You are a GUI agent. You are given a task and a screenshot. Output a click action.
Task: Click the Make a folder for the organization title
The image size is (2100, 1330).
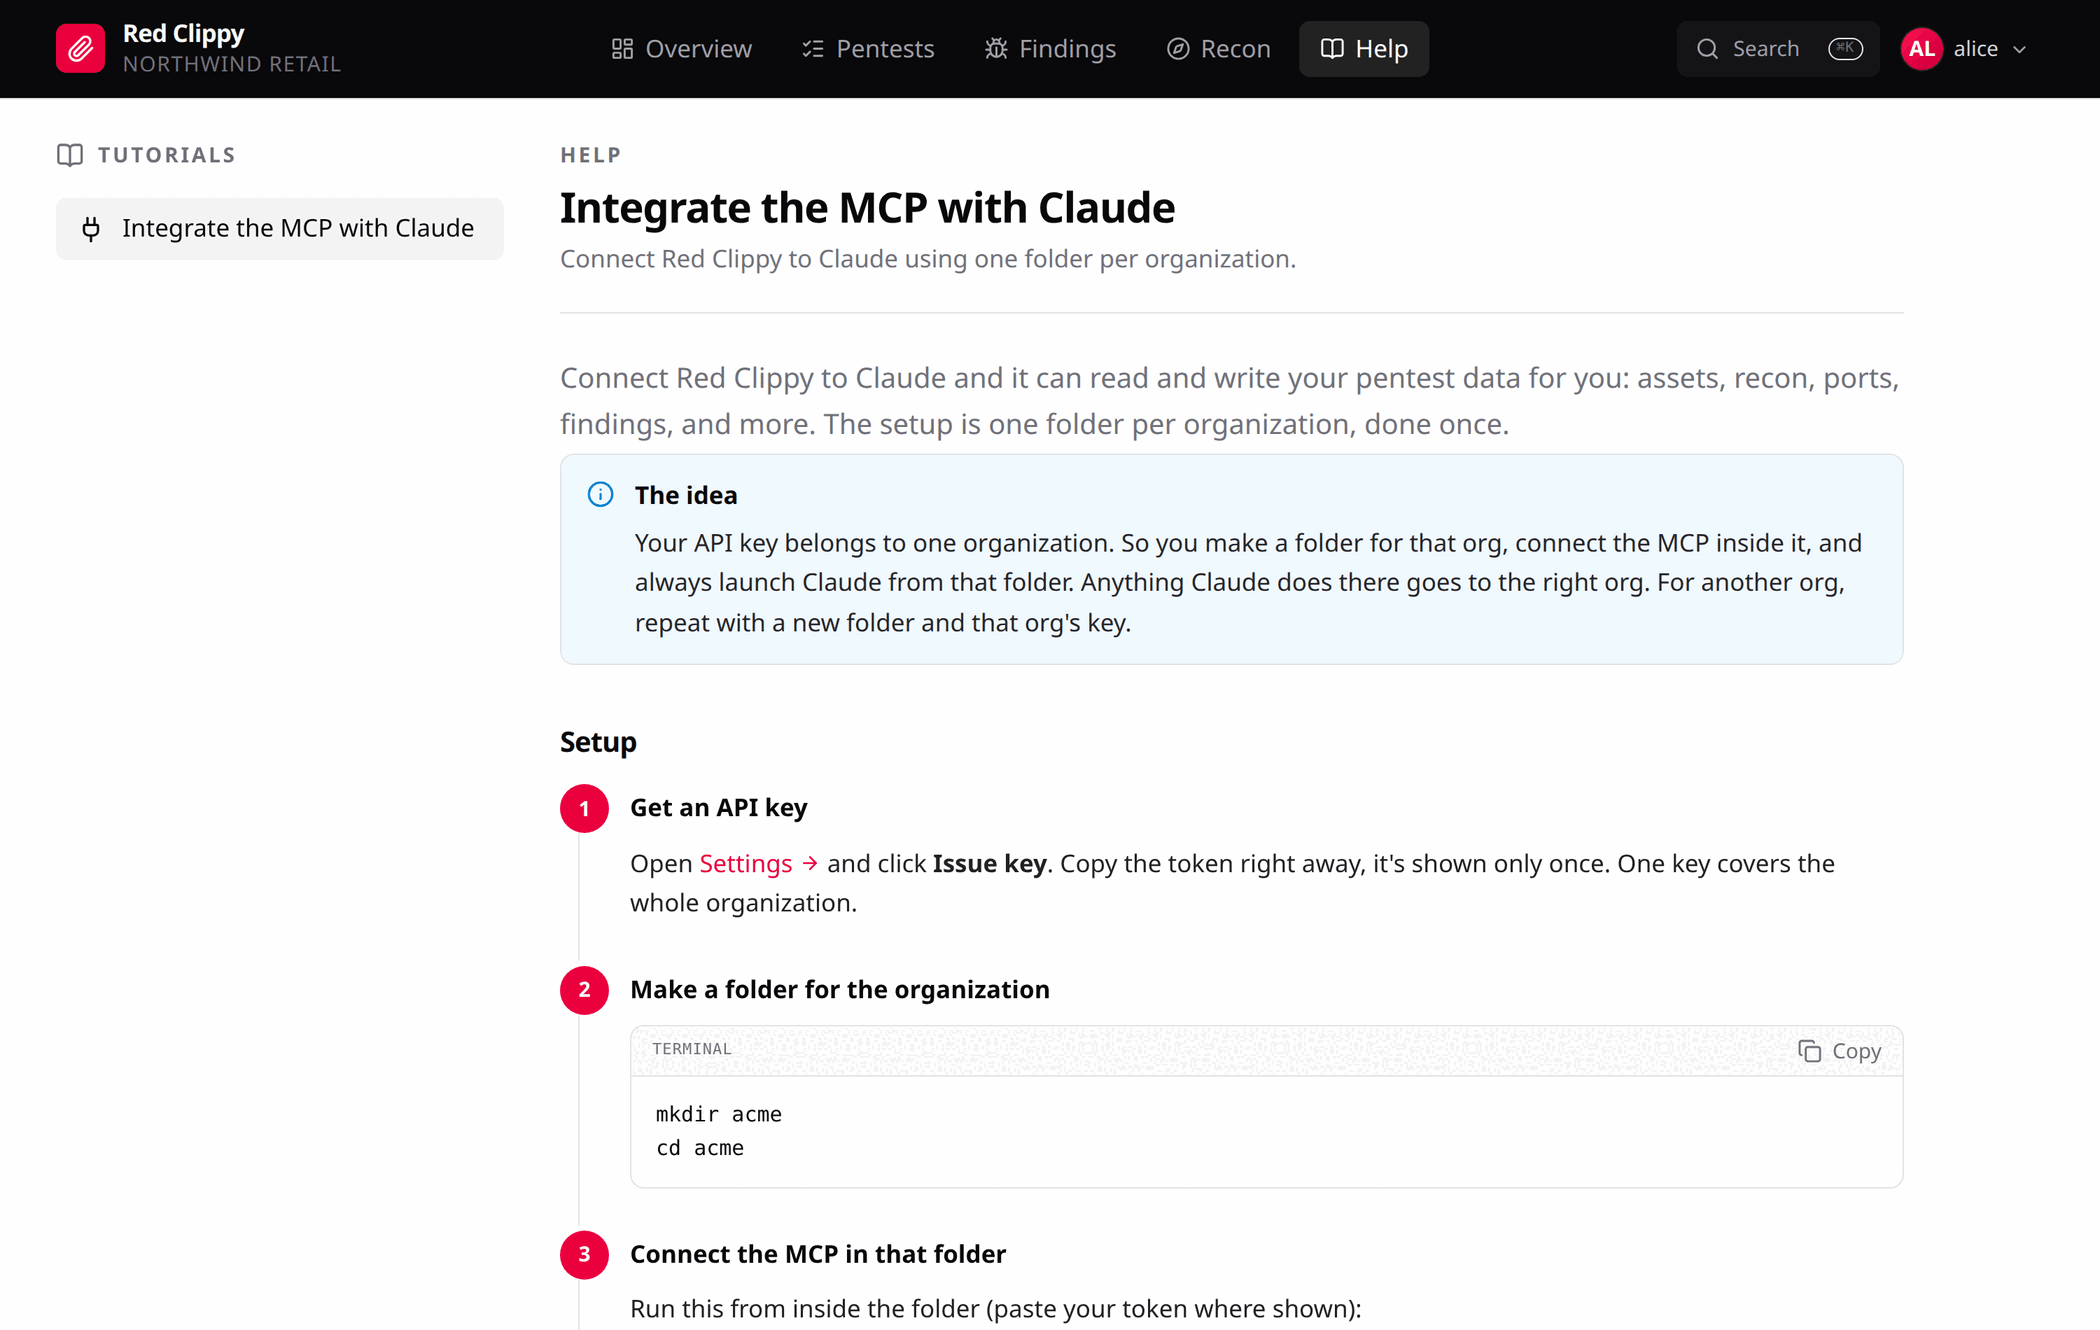click(x=839, y=989)
